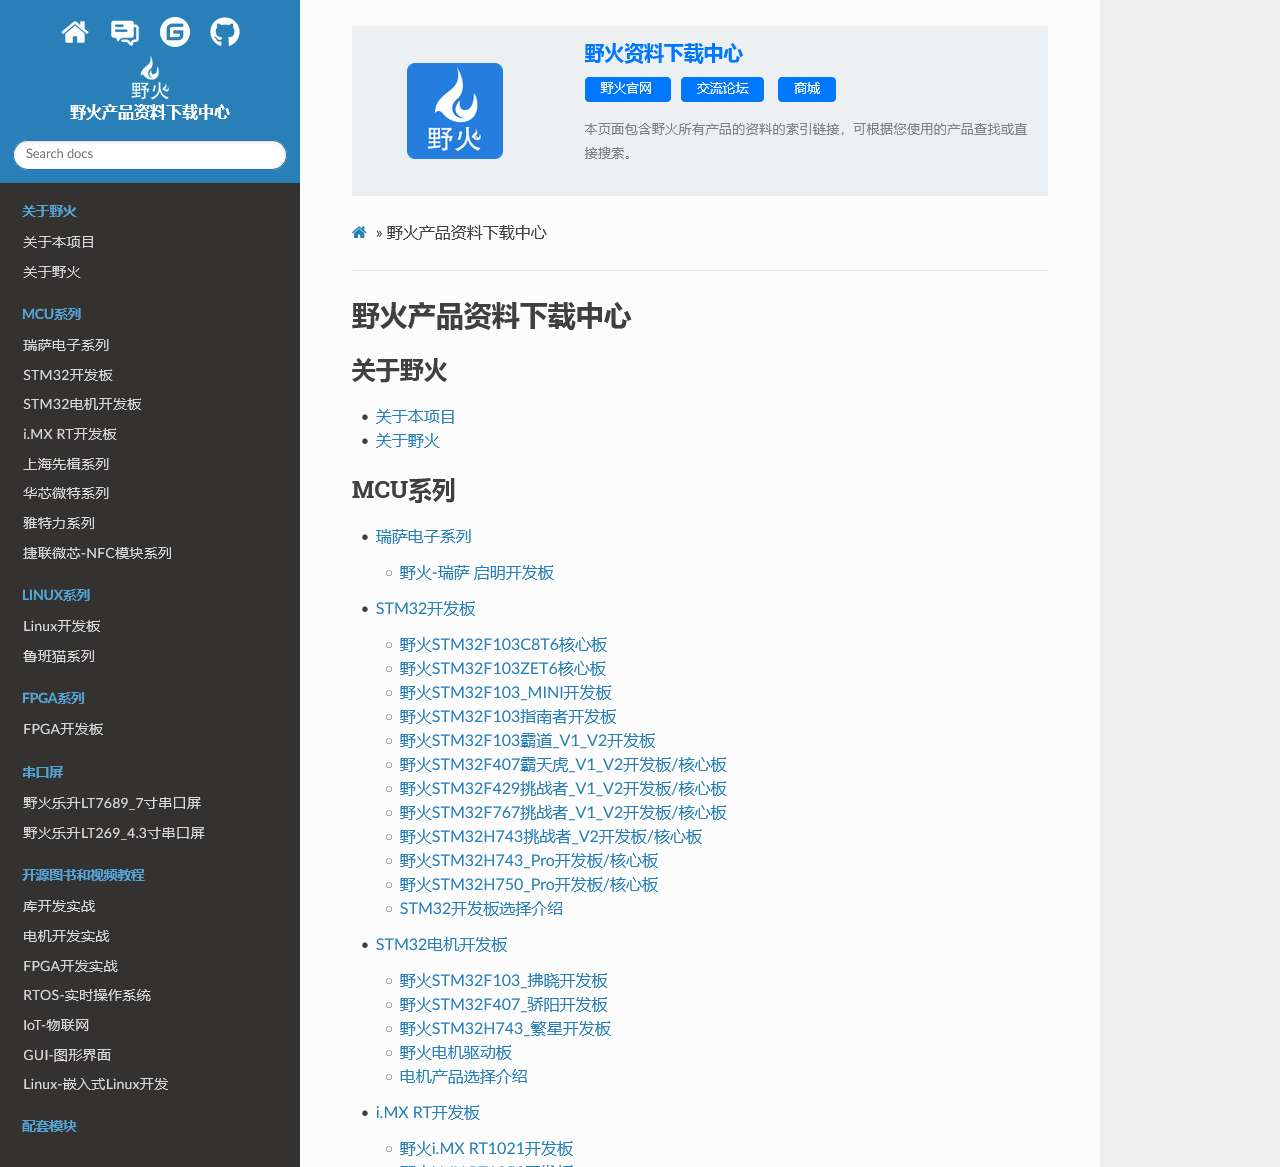The height and width of the screenshot is (1167, 1280).
Task: Open 上海先楫系列 sidebar item
Action: [x=66, y=464]
